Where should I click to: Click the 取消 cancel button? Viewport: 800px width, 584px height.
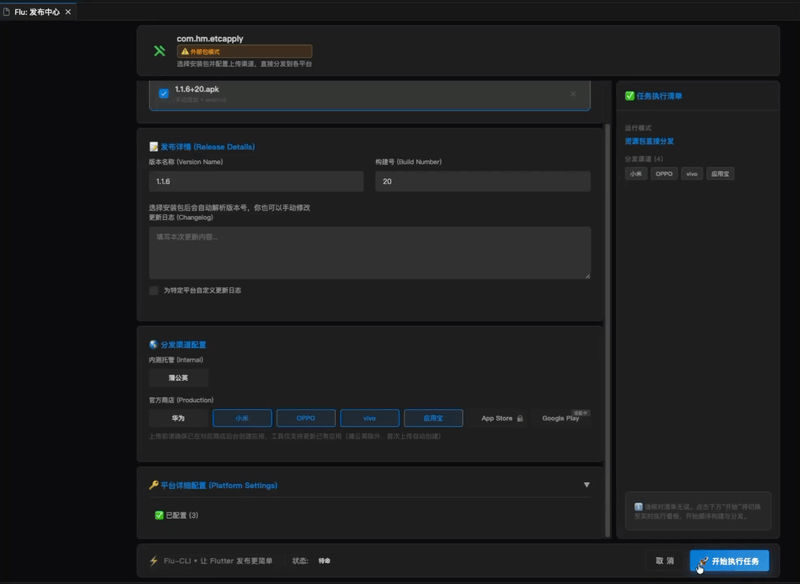[x=665, y=561]
